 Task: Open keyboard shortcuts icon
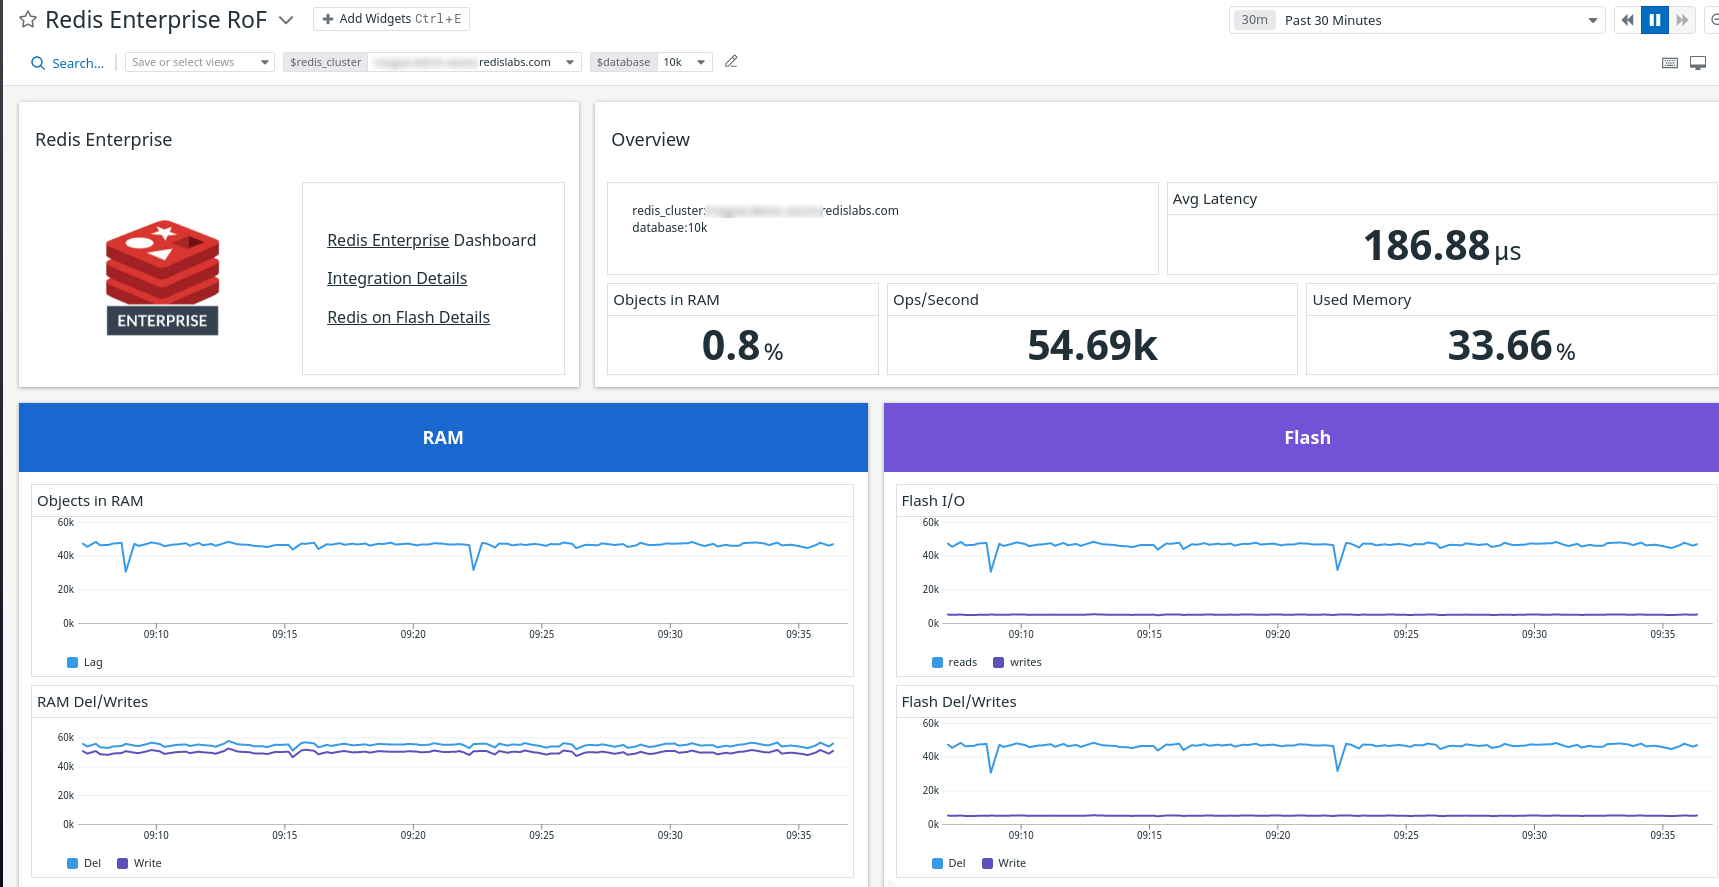1670,63
